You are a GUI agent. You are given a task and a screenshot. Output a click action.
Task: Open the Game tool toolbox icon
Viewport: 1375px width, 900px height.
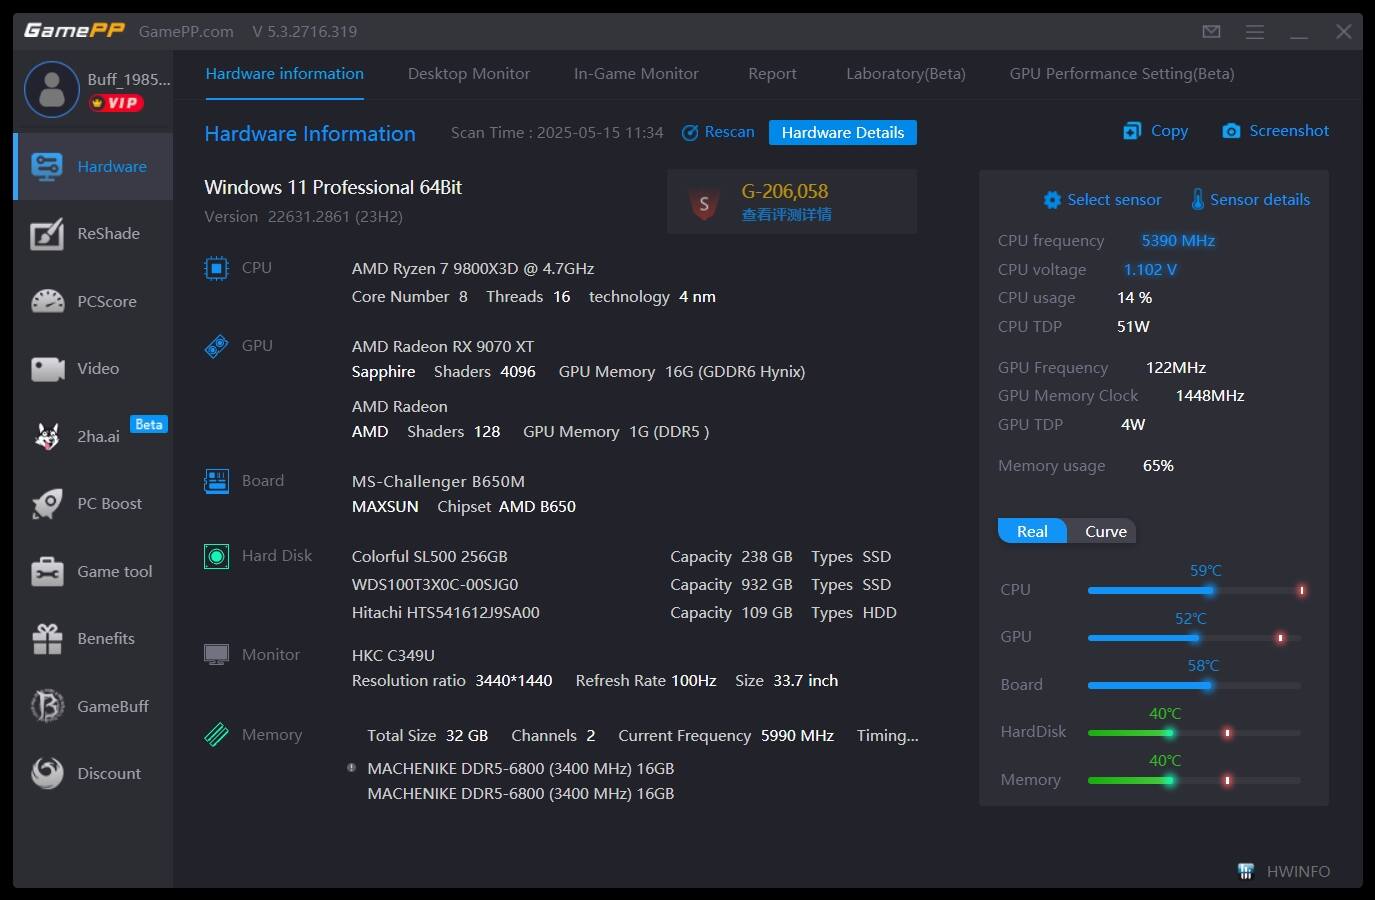47,571
